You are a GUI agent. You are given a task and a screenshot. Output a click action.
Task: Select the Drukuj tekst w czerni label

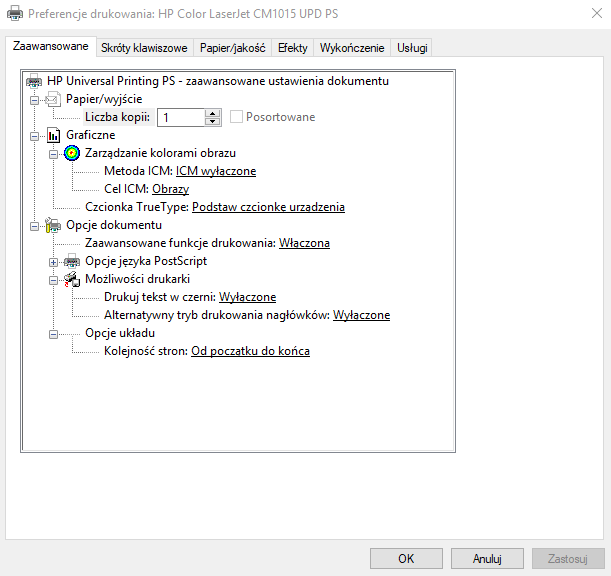click(160, 297)
